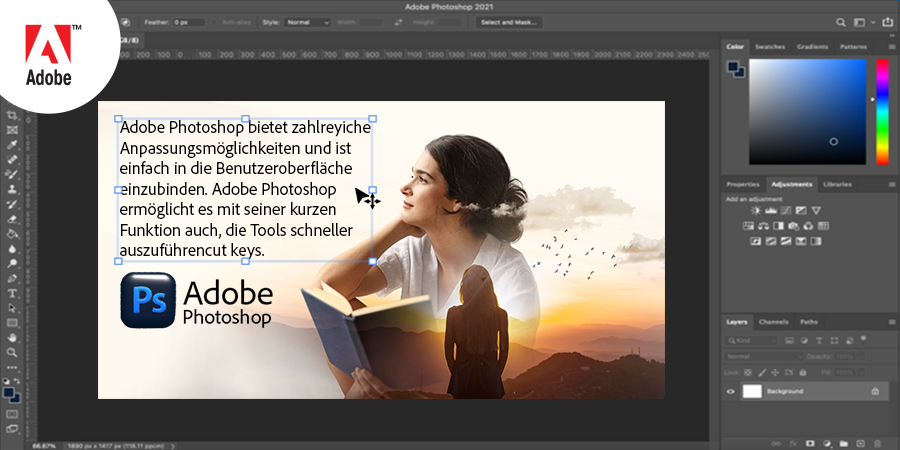Hide the Background layer with eye icon
The image size is (900, 450).
pos(731,391)
